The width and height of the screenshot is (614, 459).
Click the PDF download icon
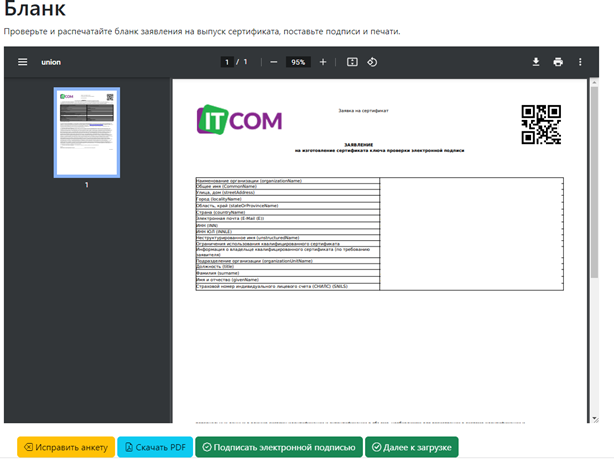(536, 62)
